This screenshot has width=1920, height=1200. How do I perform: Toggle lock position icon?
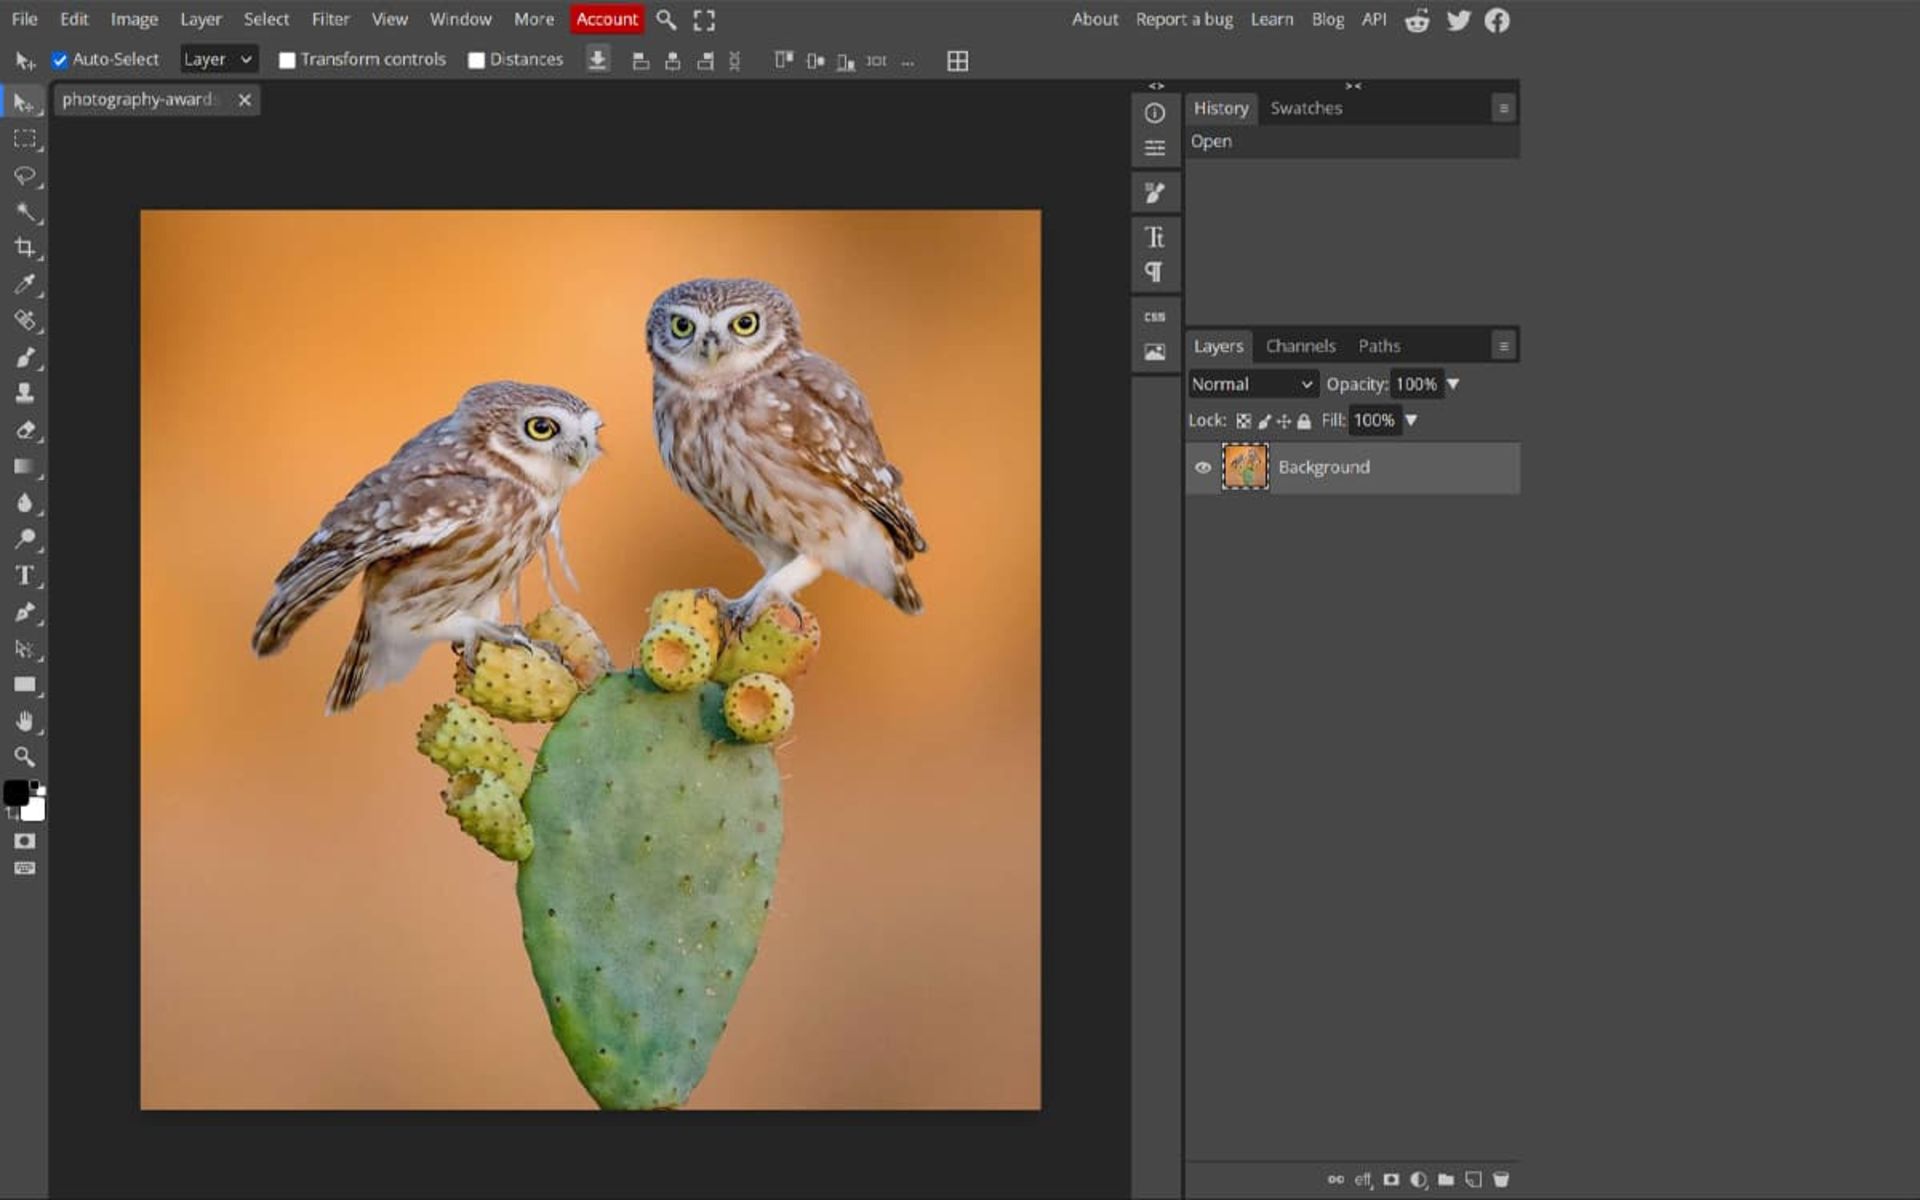pos(1283,421)
